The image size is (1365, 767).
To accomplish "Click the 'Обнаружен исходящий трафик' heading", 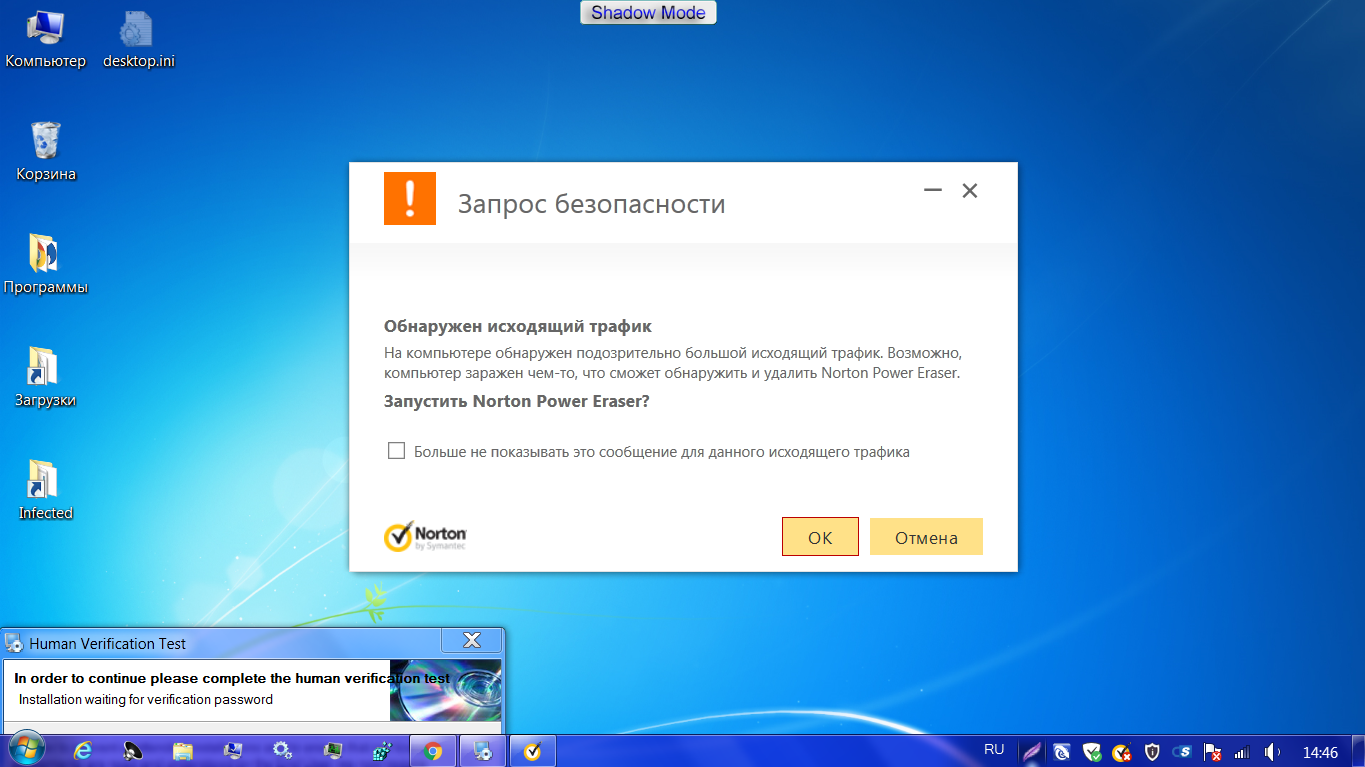I will [x=518, y=327].
